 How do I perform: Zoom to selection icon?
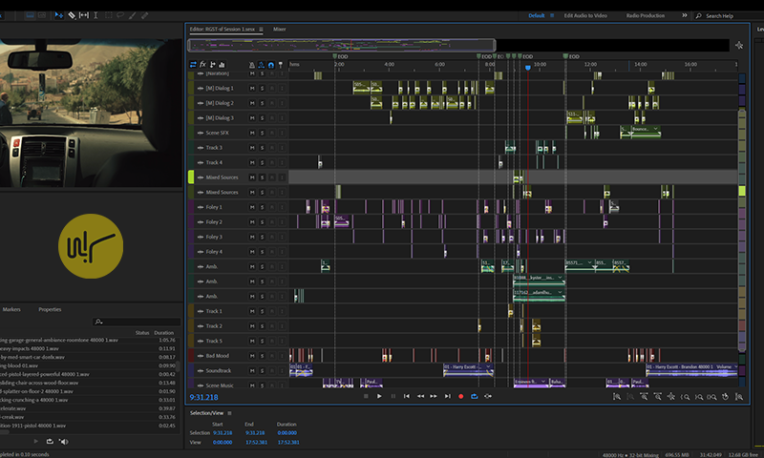(712, 397)
